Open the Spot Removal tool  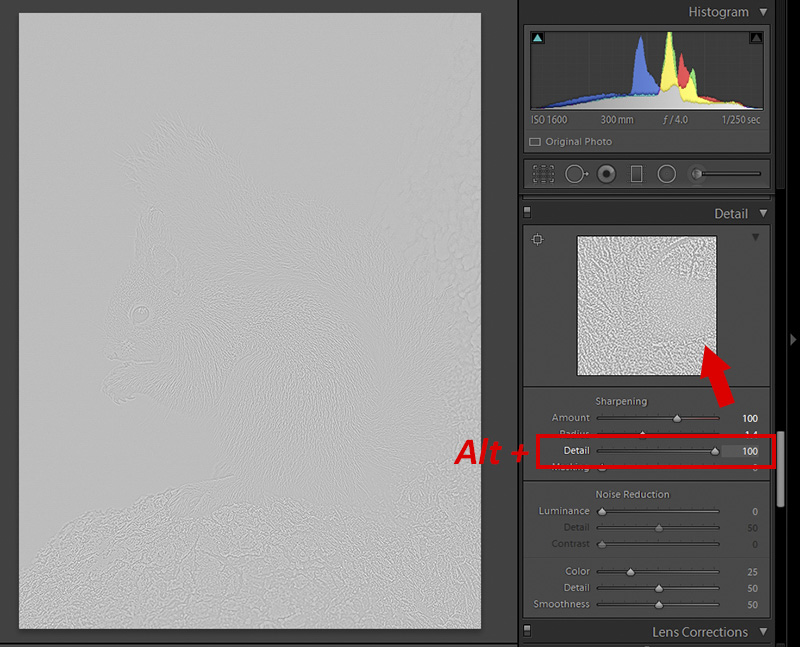point(575,173)
